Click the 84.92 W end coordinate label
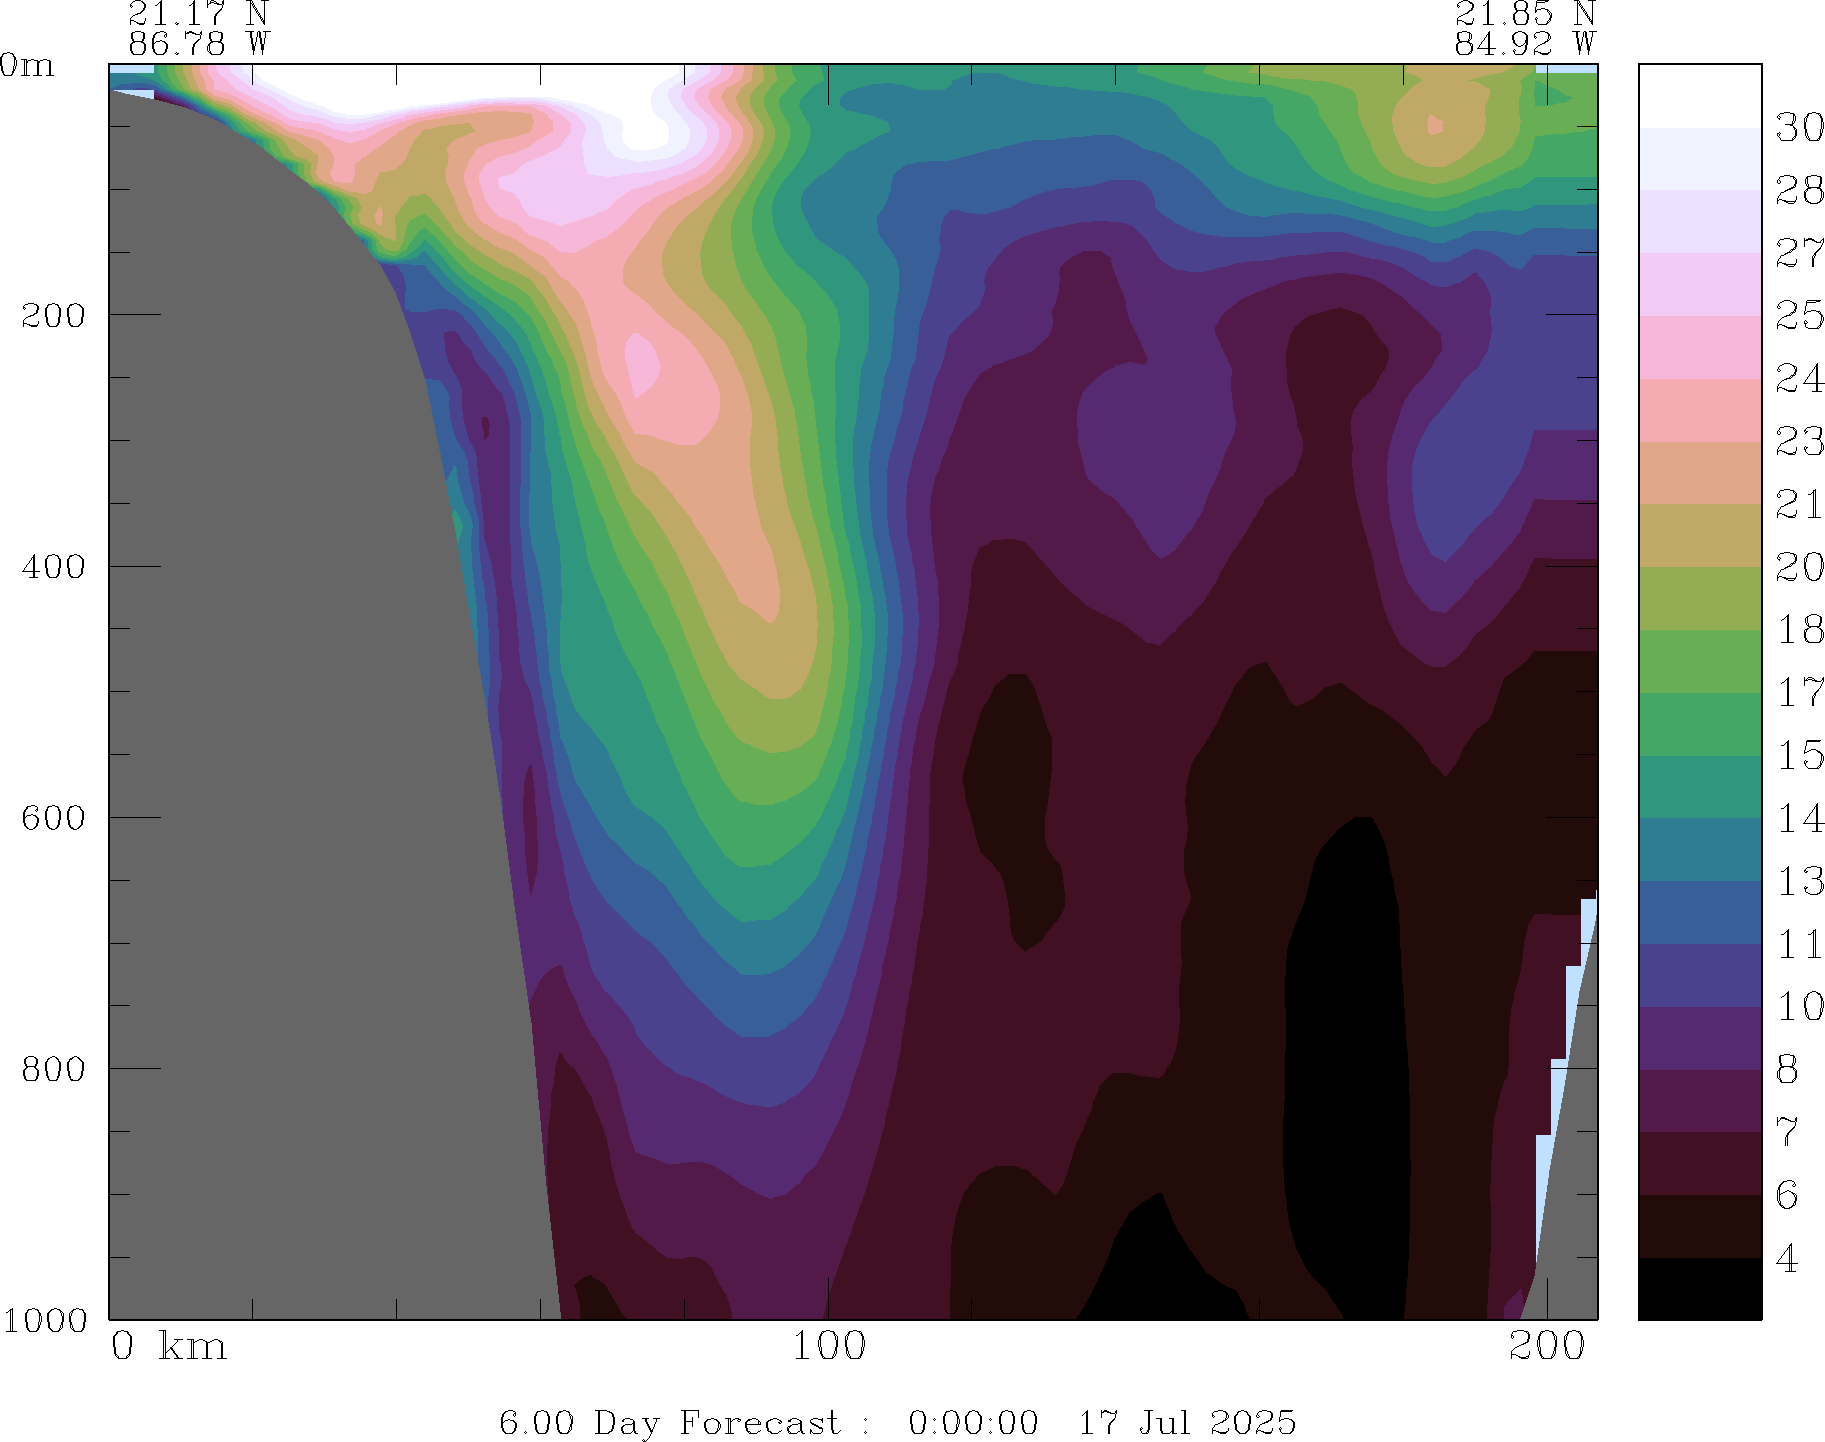Screen dimensions: 1825x1442 [x=1524, y=44]
